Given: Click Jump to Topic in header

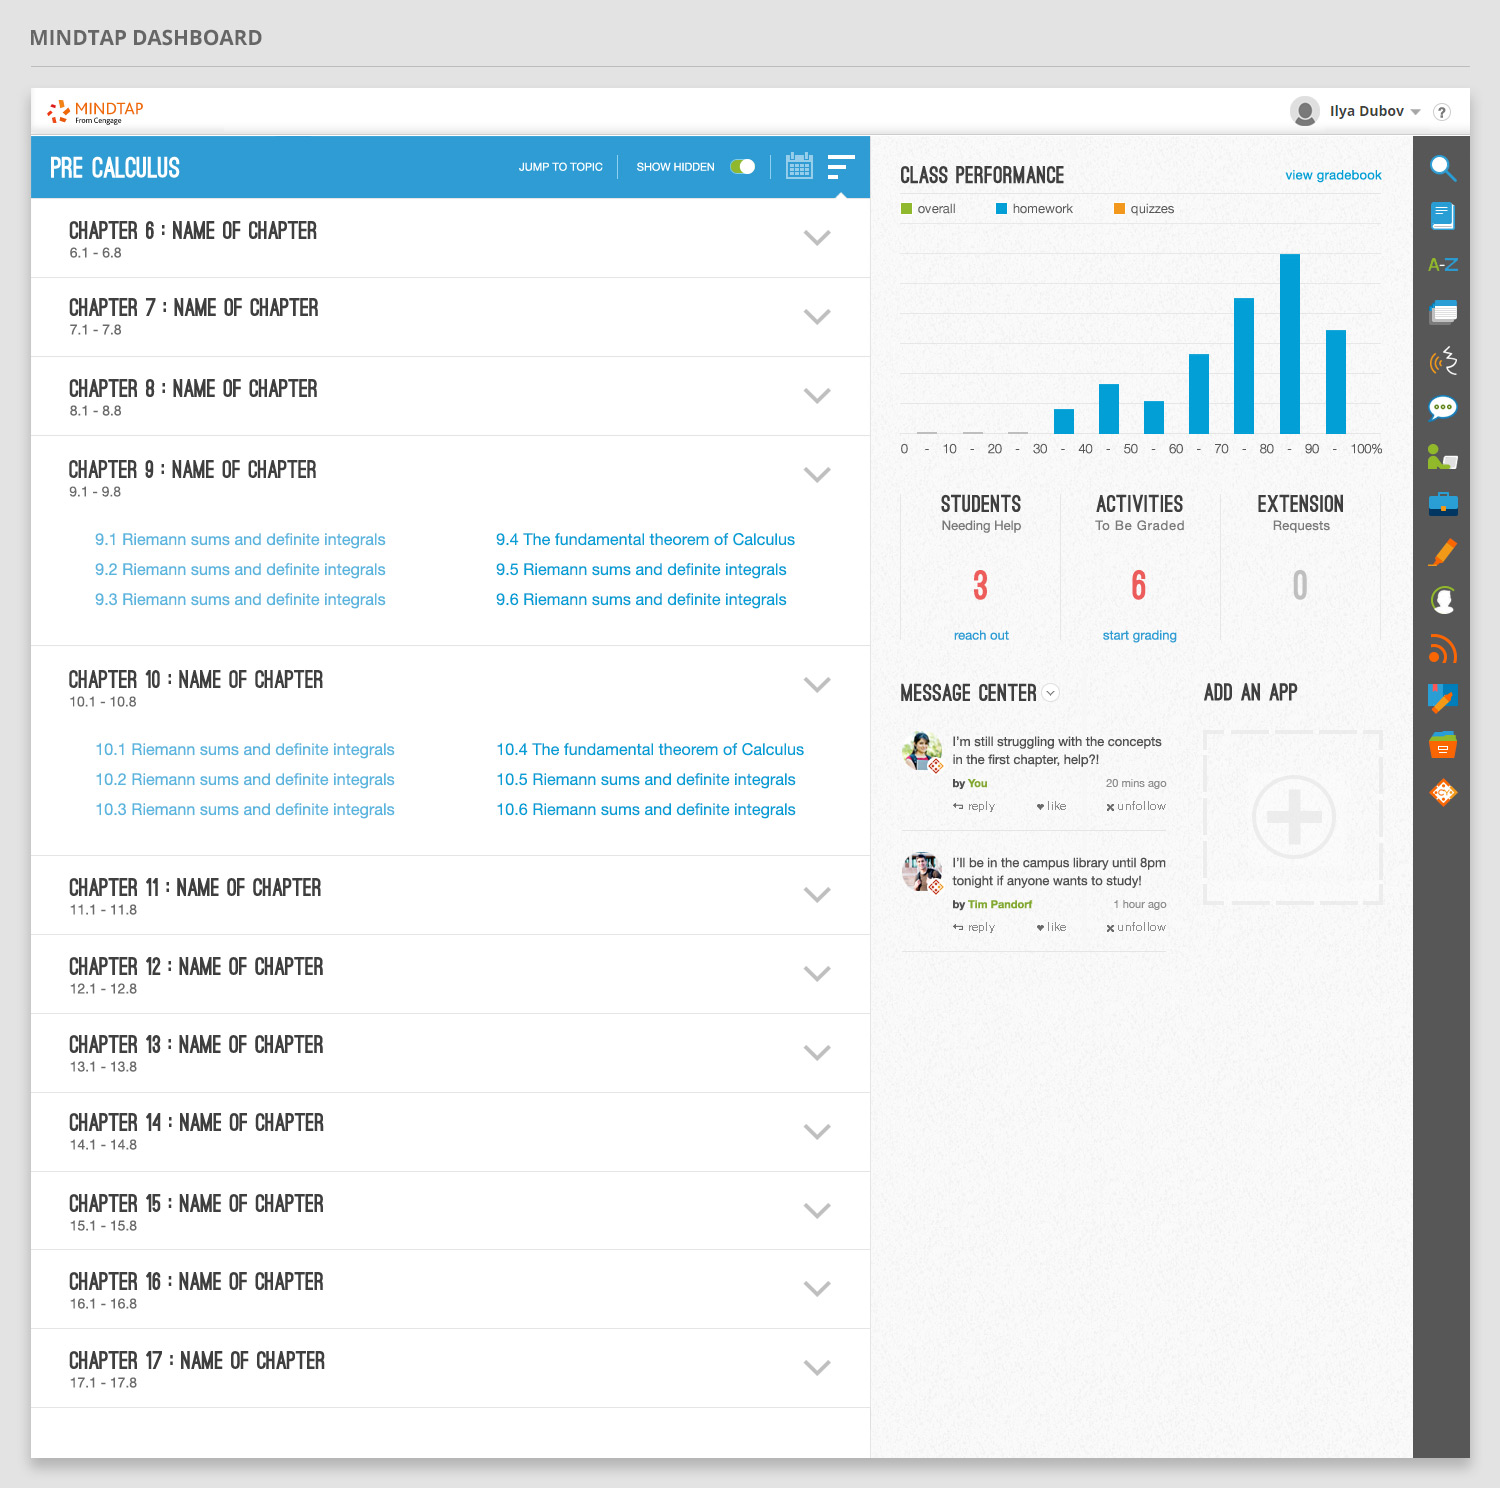Looking at the screenshot, I should click(560, 167).
